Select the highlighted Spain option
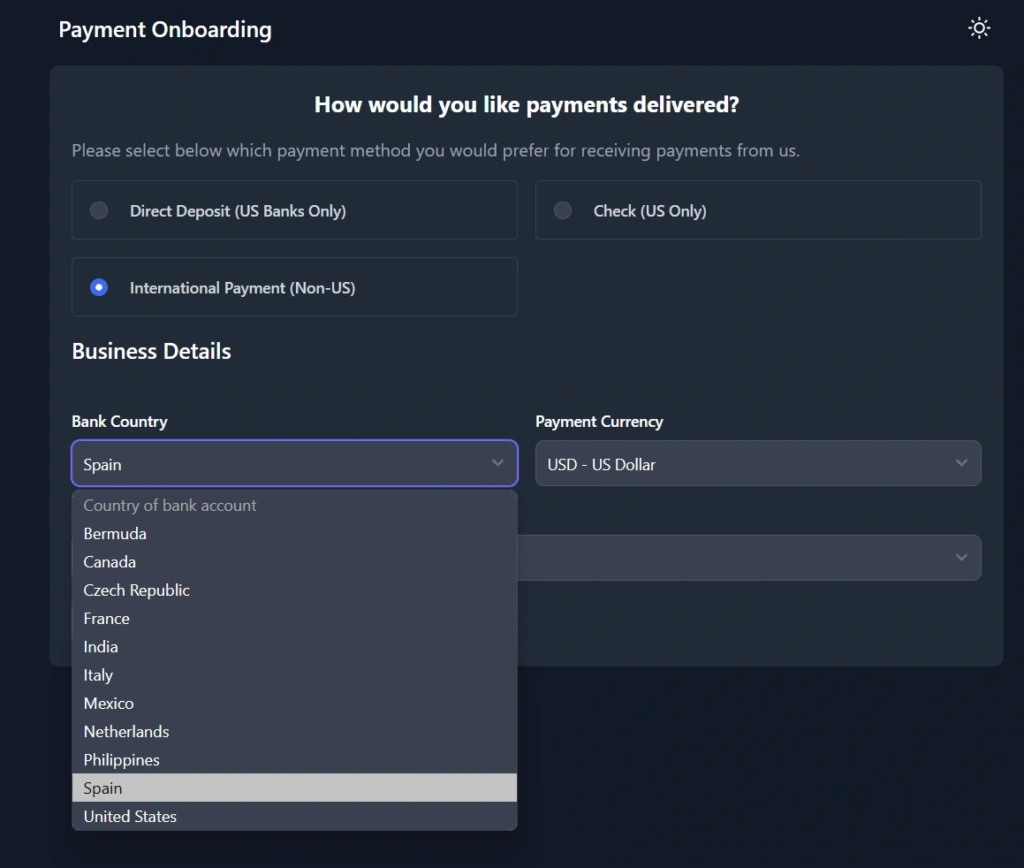 coord(103,788)
